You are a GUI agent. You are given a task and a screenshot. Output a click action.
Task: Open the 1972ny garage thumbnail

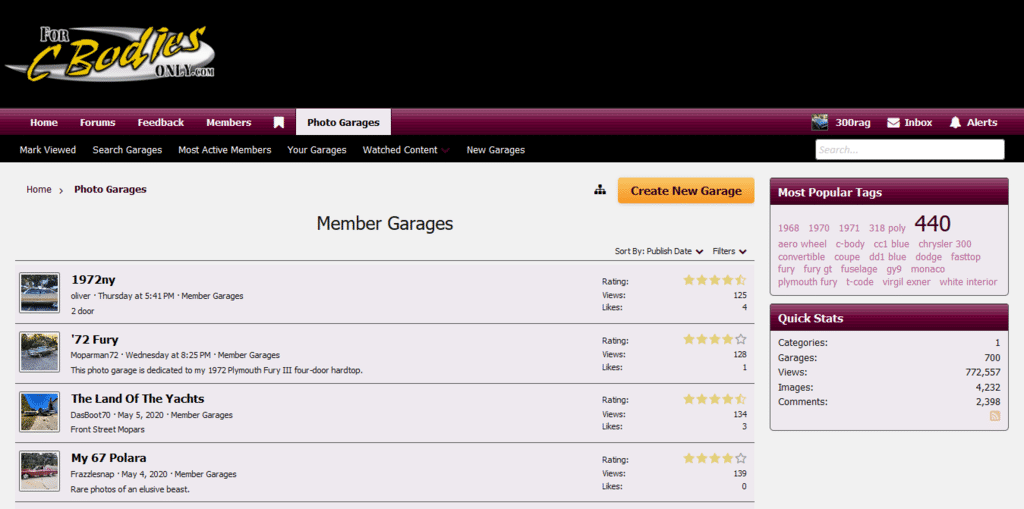coord(39,292)
